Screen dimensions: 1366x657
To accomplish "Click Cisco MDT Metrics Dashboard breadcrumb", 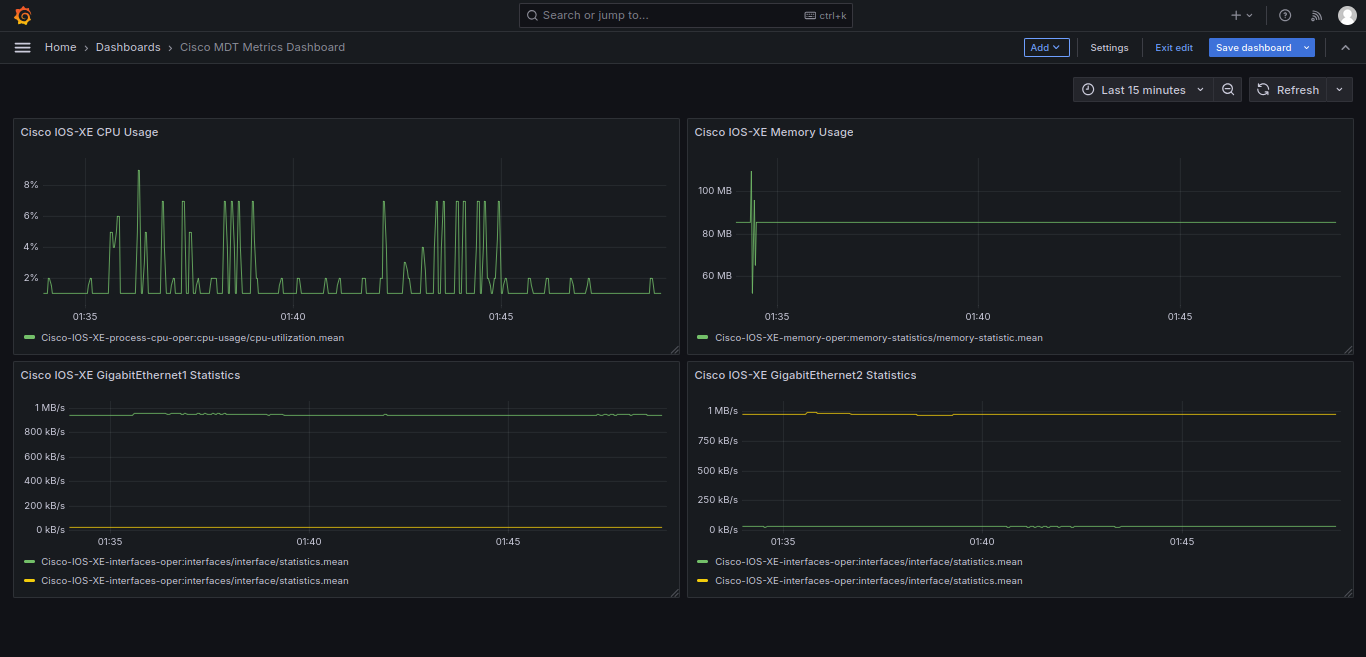I will click(262, 47).
